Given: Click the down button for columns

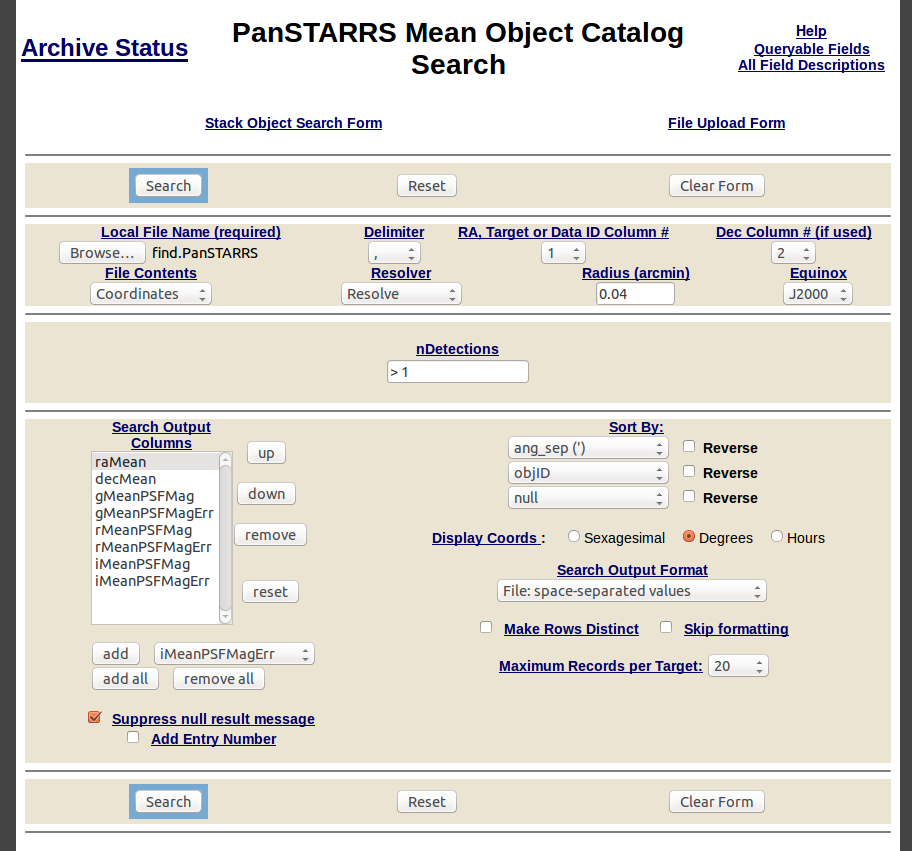Looking at the screenshot, I should pyautogui.click(x=266, y=494).
